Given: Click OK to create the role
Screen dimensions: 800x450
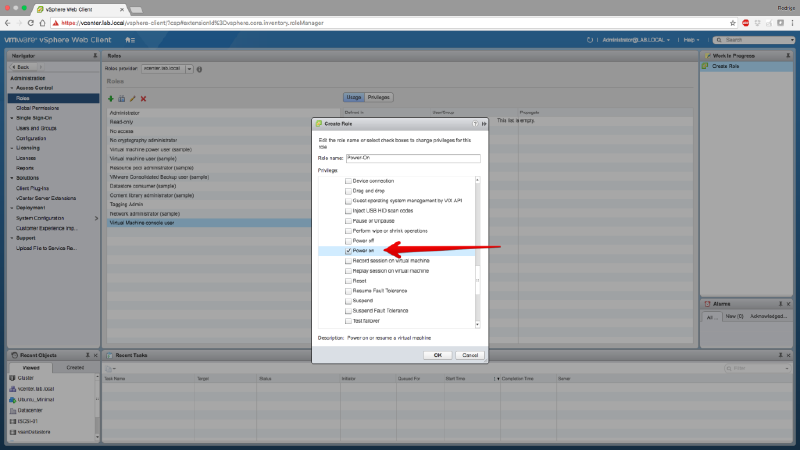Looking at the screenshot, I should 437,355.
